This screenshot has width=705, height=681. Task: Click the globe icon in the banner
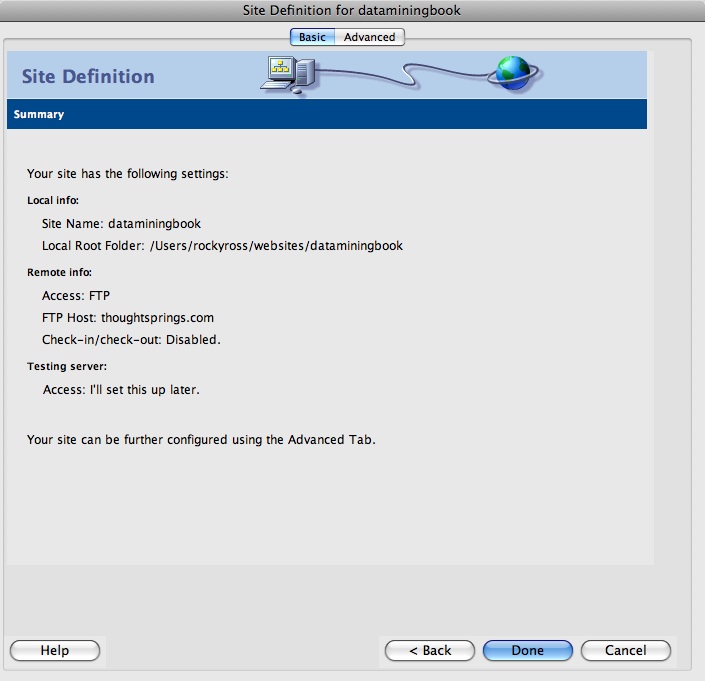point(514,73)
